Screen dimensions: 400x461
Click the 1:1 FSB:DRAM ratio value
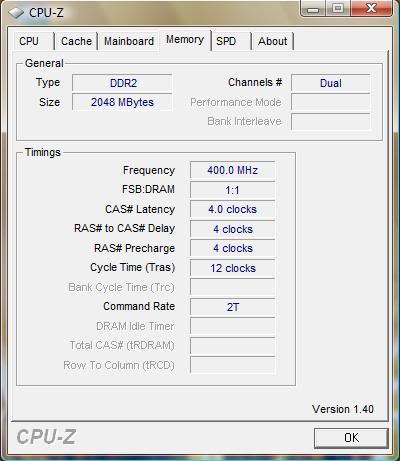coord(232,190)
